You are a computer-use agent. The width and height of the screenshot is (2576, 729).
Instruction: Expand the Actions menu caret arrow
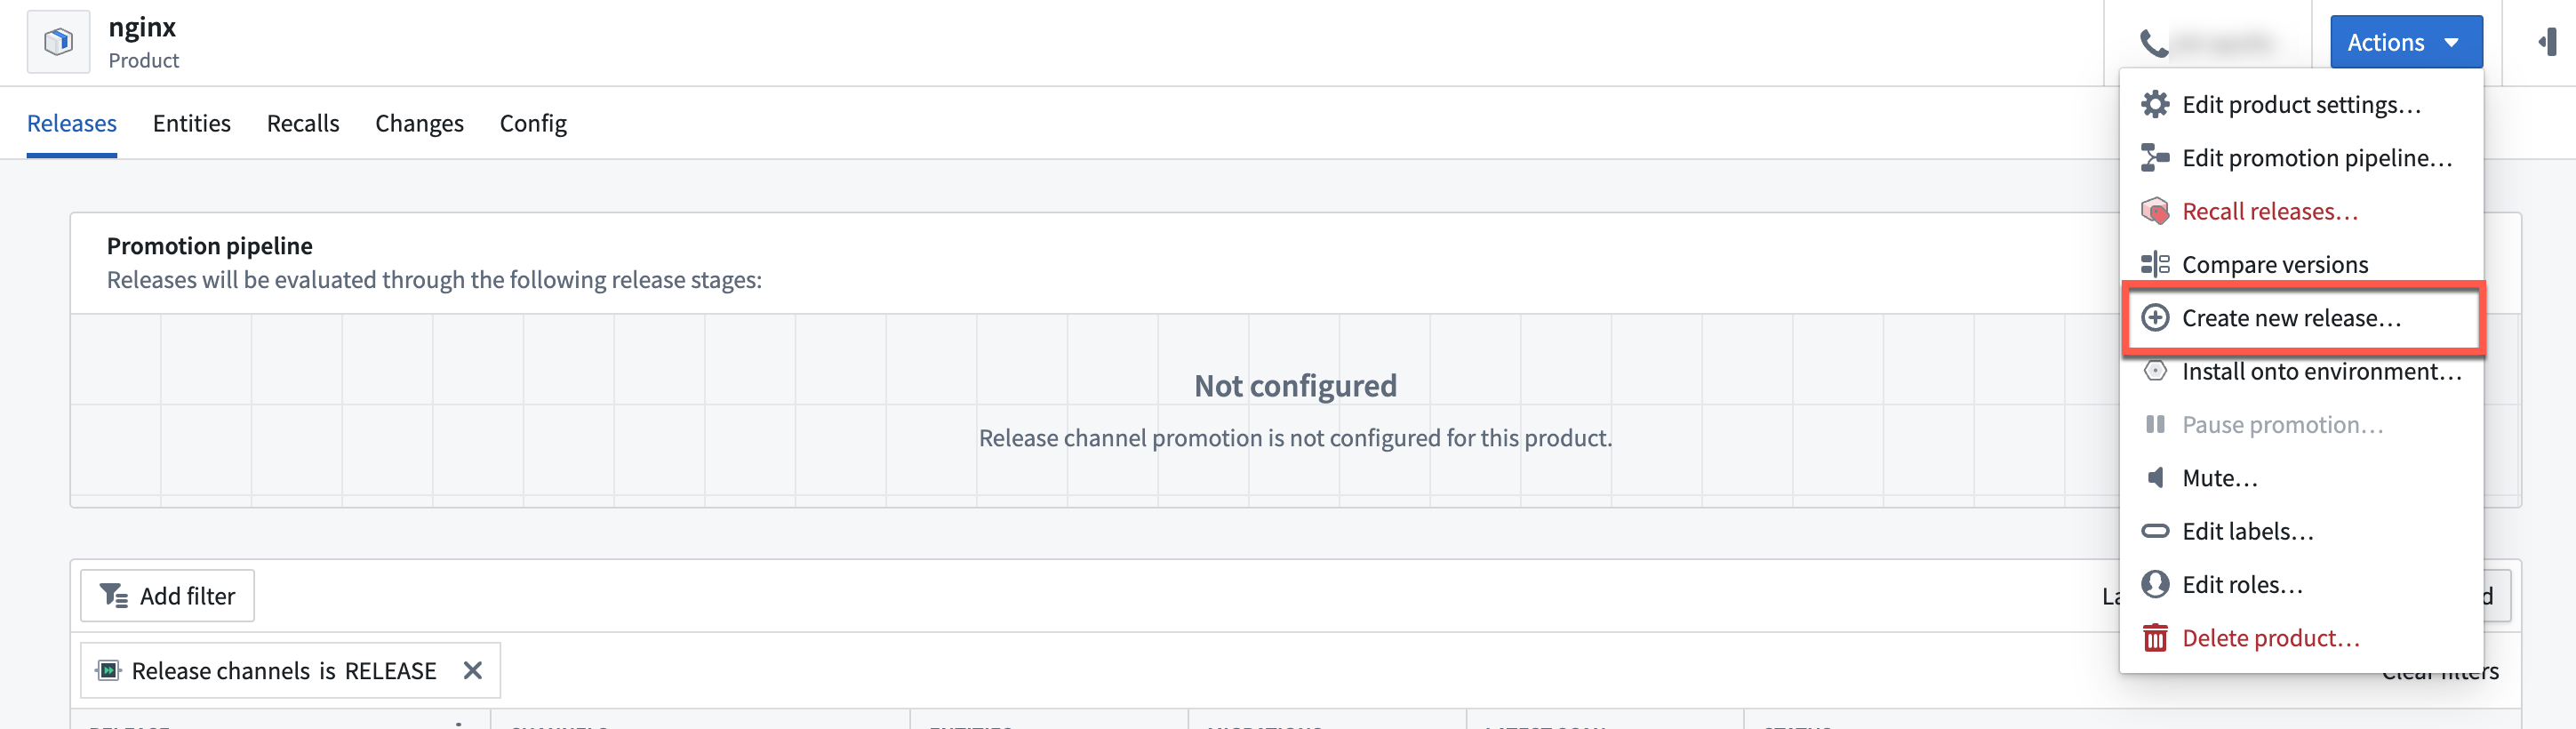pos(2451,43)
